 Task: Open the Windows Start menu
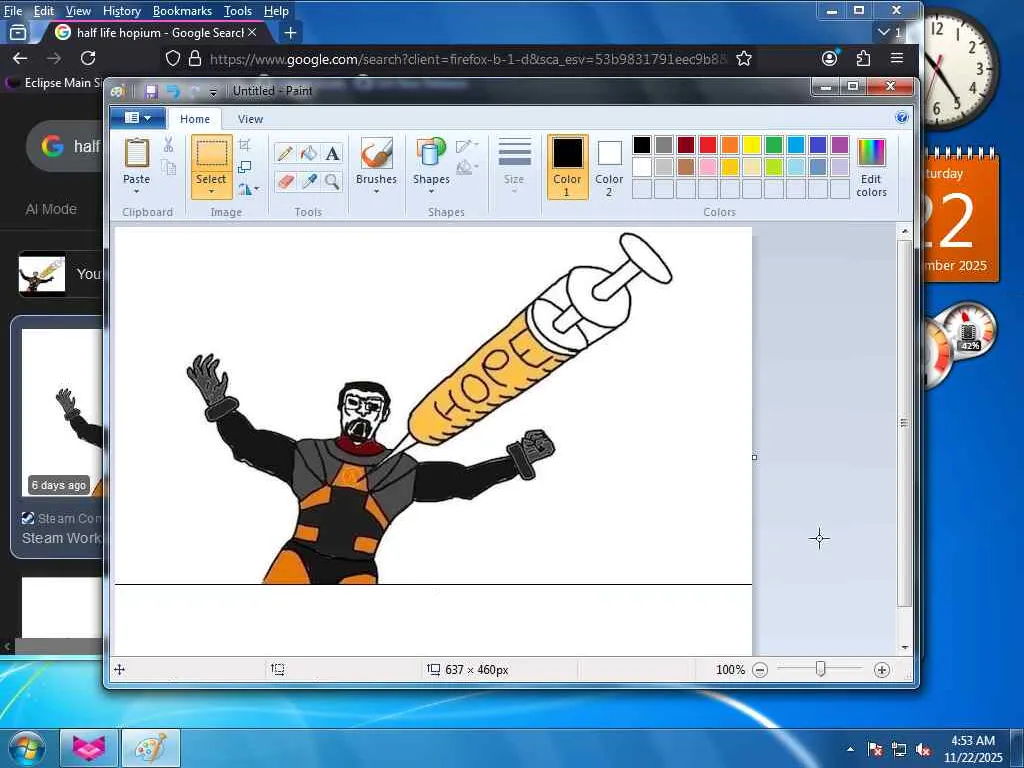pyautogui.click(x=26, y=748)
